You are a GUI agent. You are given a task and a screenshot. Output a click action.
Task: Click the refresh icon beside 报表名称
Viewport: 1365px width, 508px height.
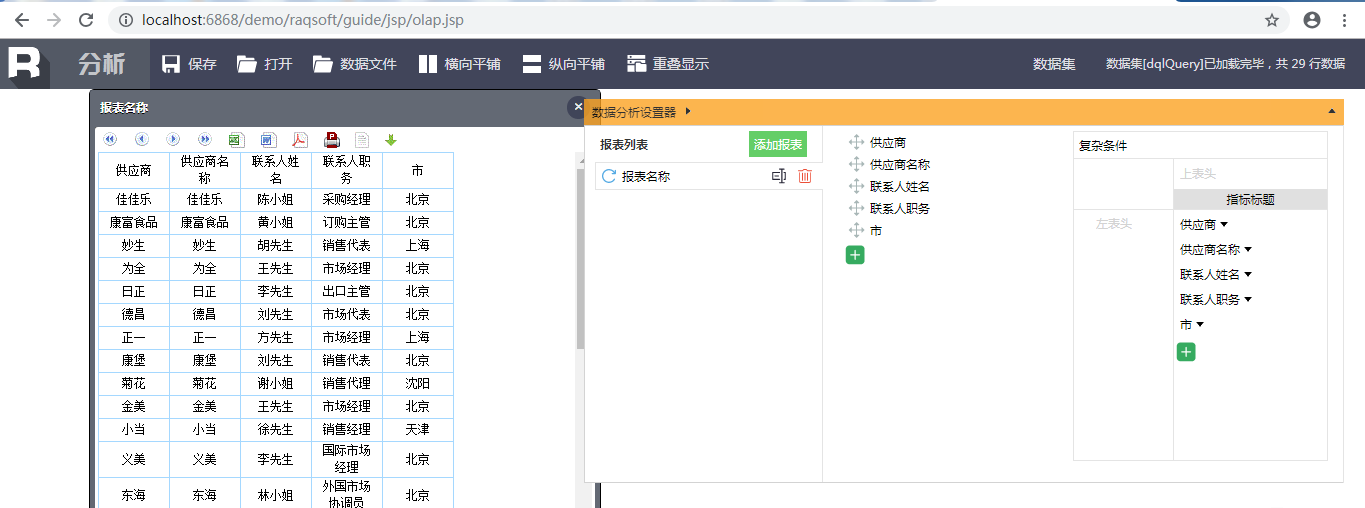coord(609,176)
